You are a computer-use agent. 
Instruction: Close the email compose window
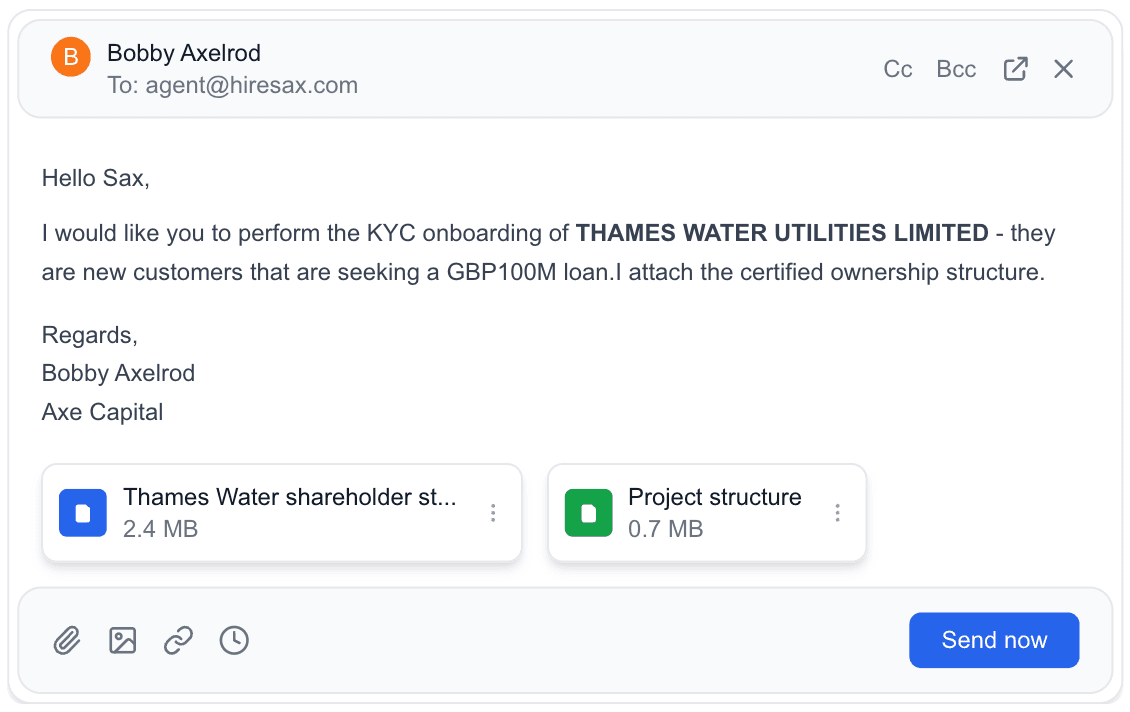pyautogui.click(x=1064, y=69)
